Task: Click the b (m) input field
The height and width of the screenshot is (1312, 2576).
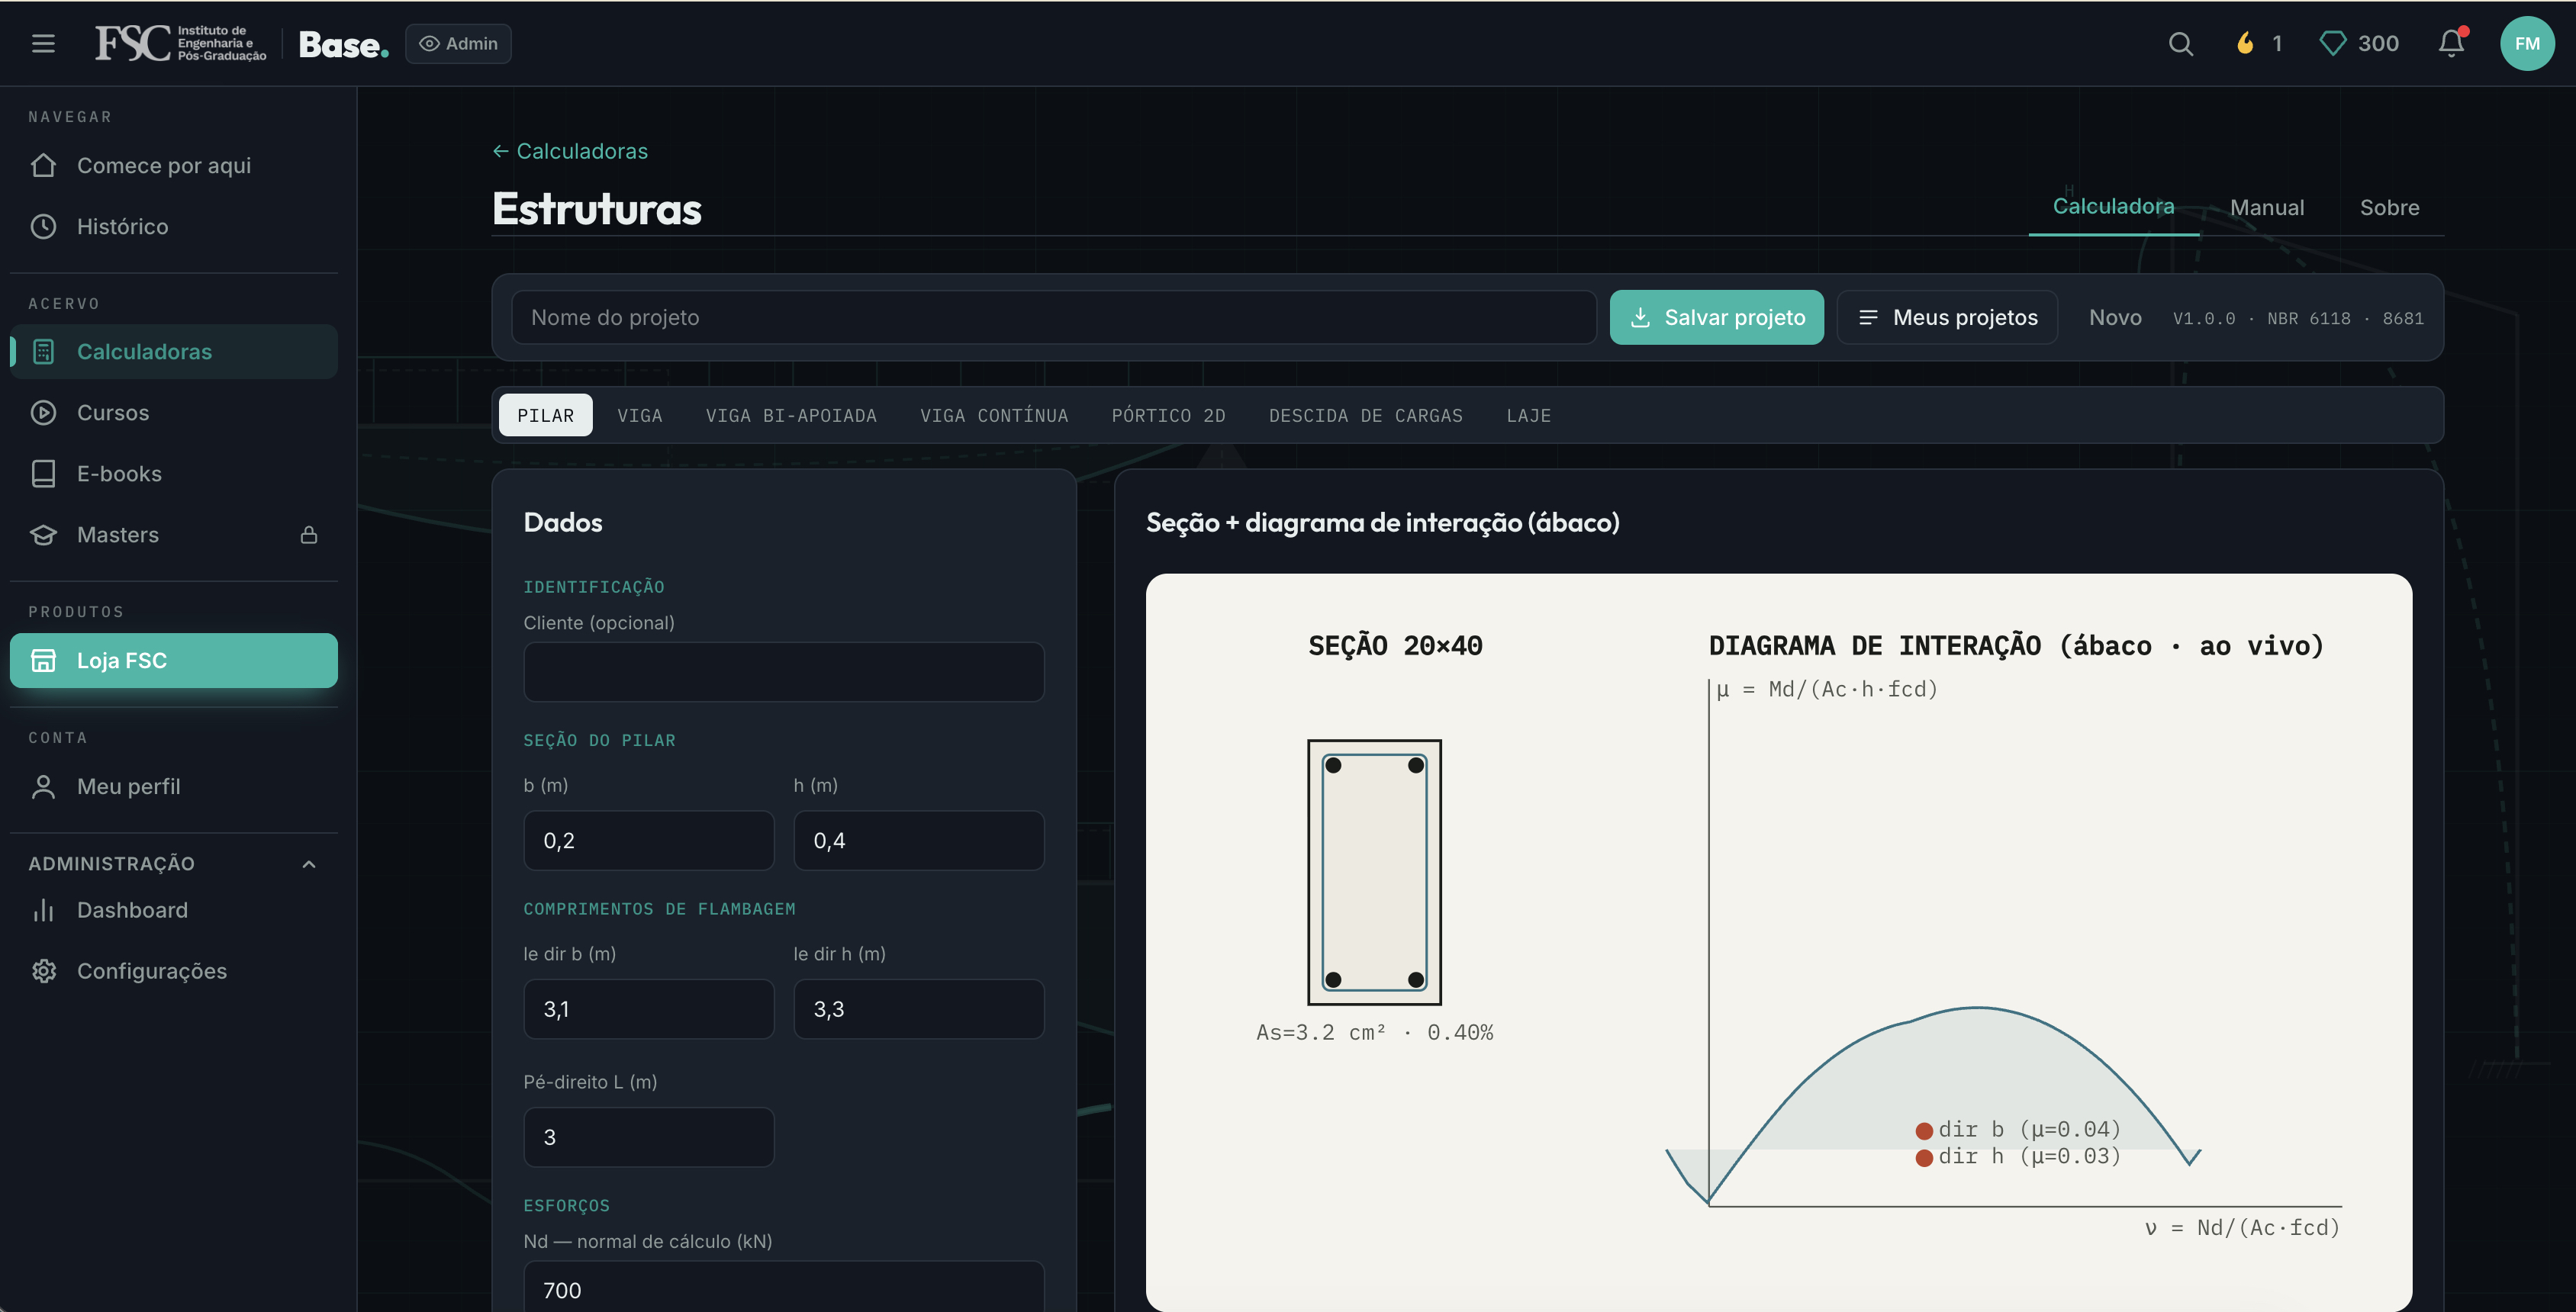Action: click(649, 840)
